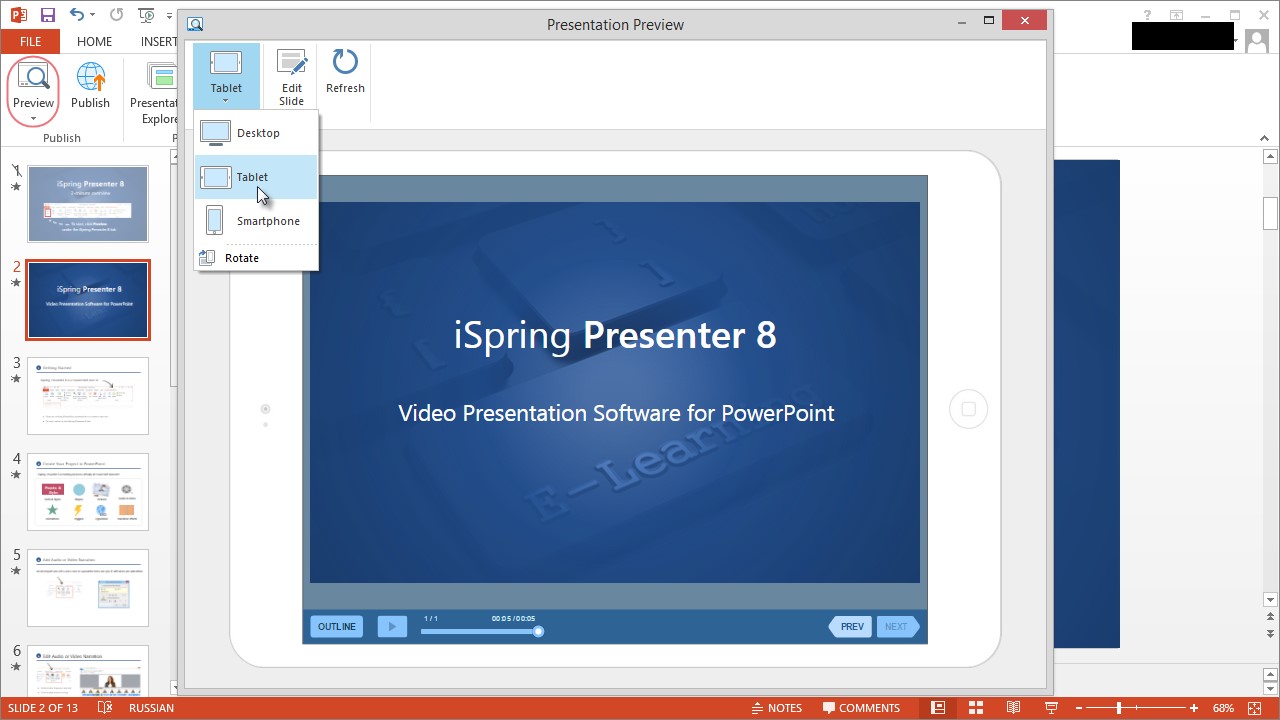Screen dimensions: 1280x720
Task: Zoom out with the minus button
Action: 1080,708
